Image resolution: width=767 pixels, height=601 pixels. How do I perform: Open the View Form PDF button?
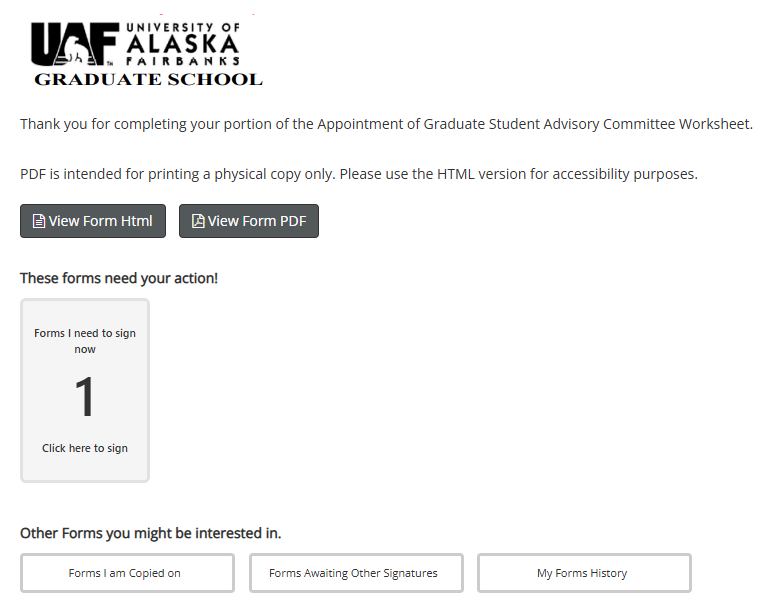point(249,221)
